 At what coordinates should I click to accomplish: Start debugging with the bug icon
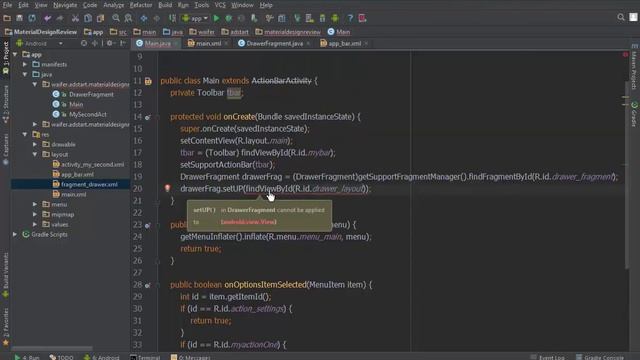tap(229, 18)
